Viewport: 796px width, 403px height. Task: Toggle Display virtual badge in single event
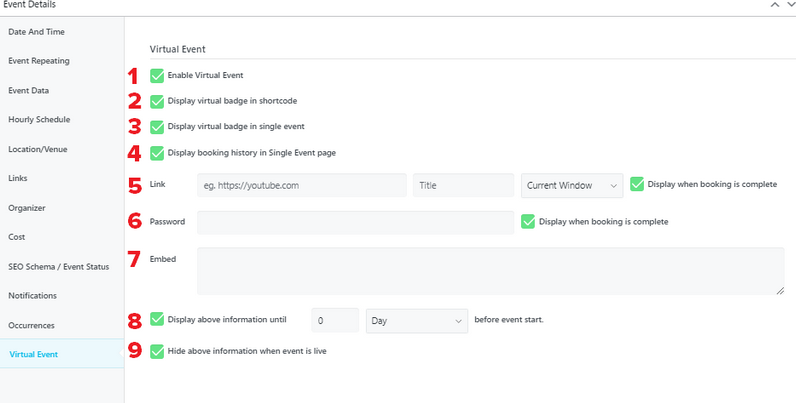157,127
